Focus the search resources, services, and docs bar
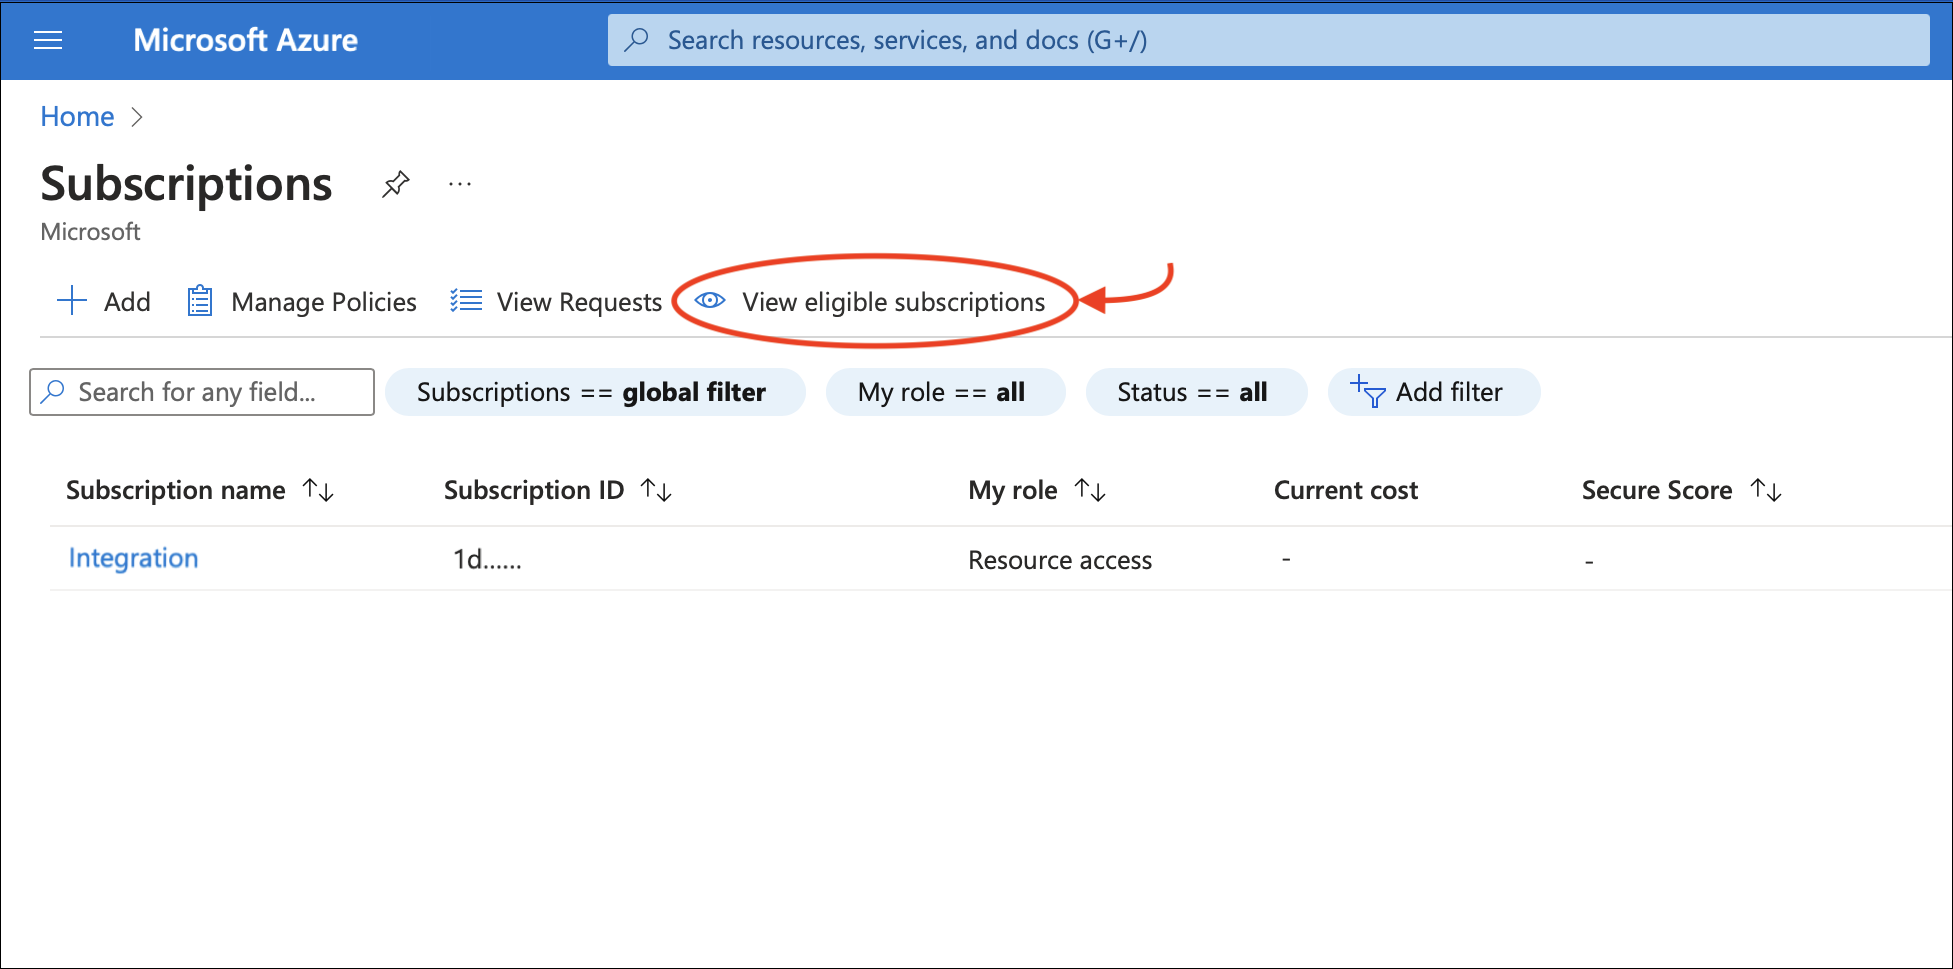 click(1268, 40)
